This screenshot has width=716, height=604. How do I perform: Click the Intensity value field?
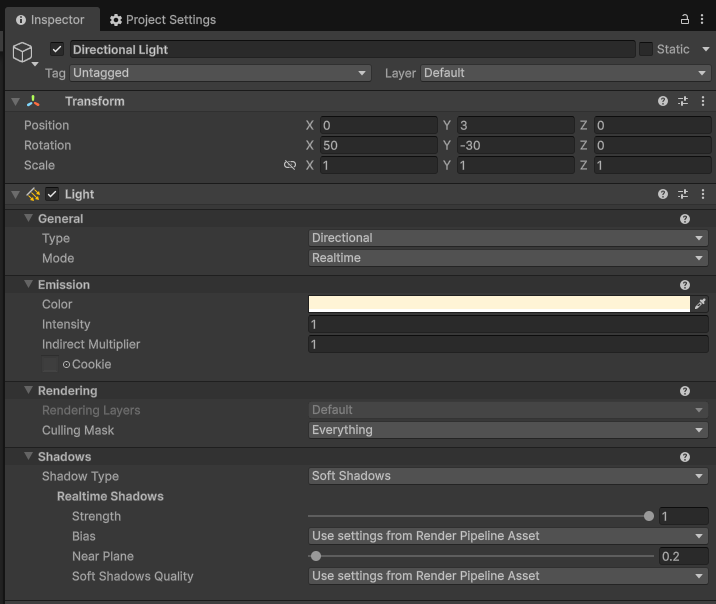508,324
